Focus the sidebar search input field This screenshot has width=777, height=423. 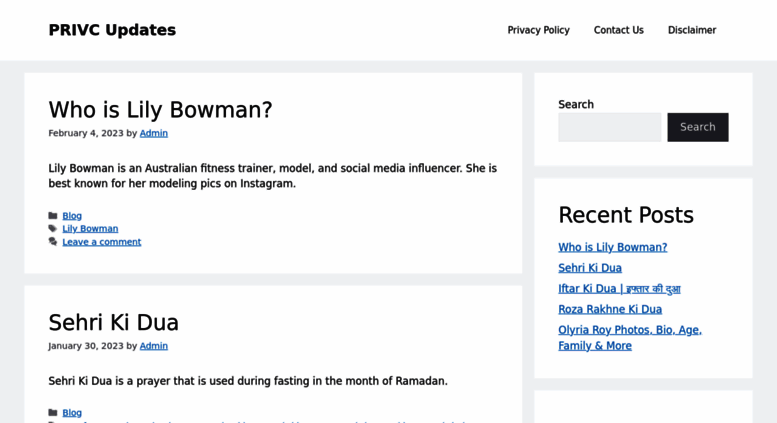pos(610,127)
